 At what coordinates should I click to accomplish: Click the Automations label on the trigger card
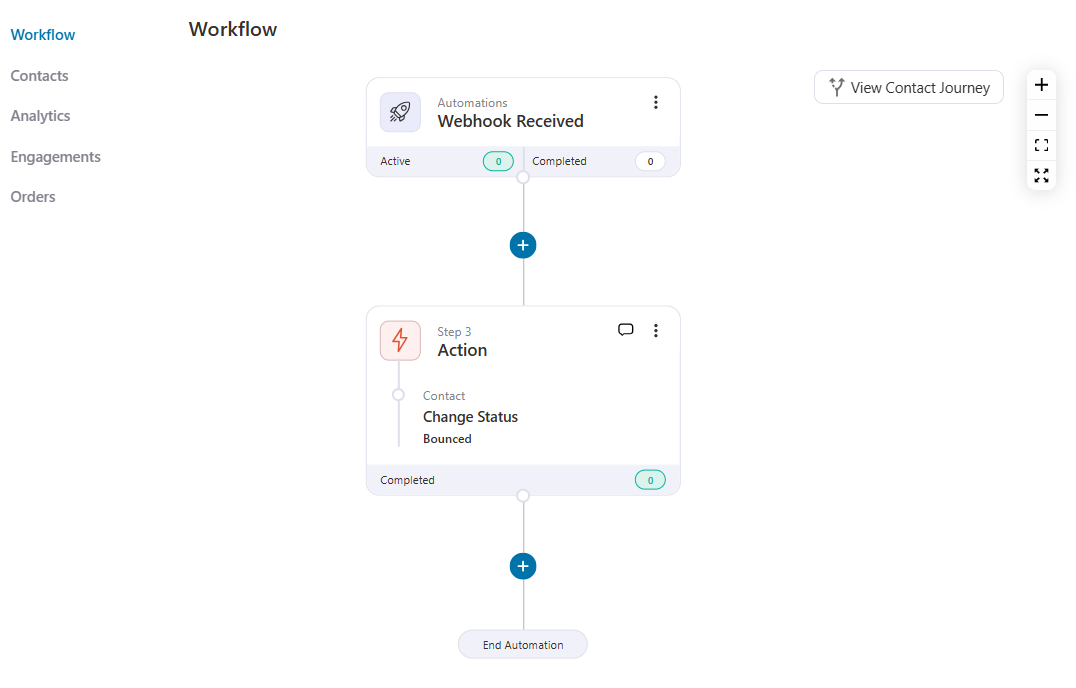coord(472,103)
